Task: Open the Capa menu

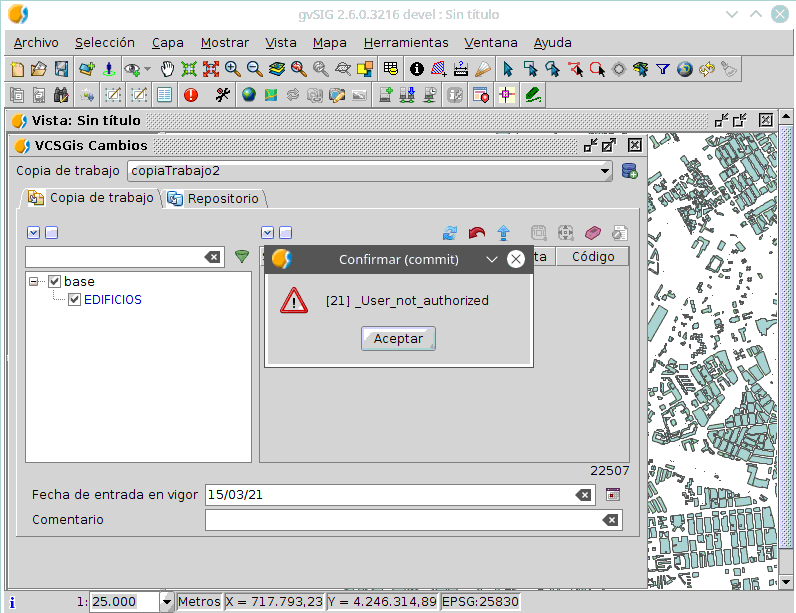Action: [x=168, y=43]
